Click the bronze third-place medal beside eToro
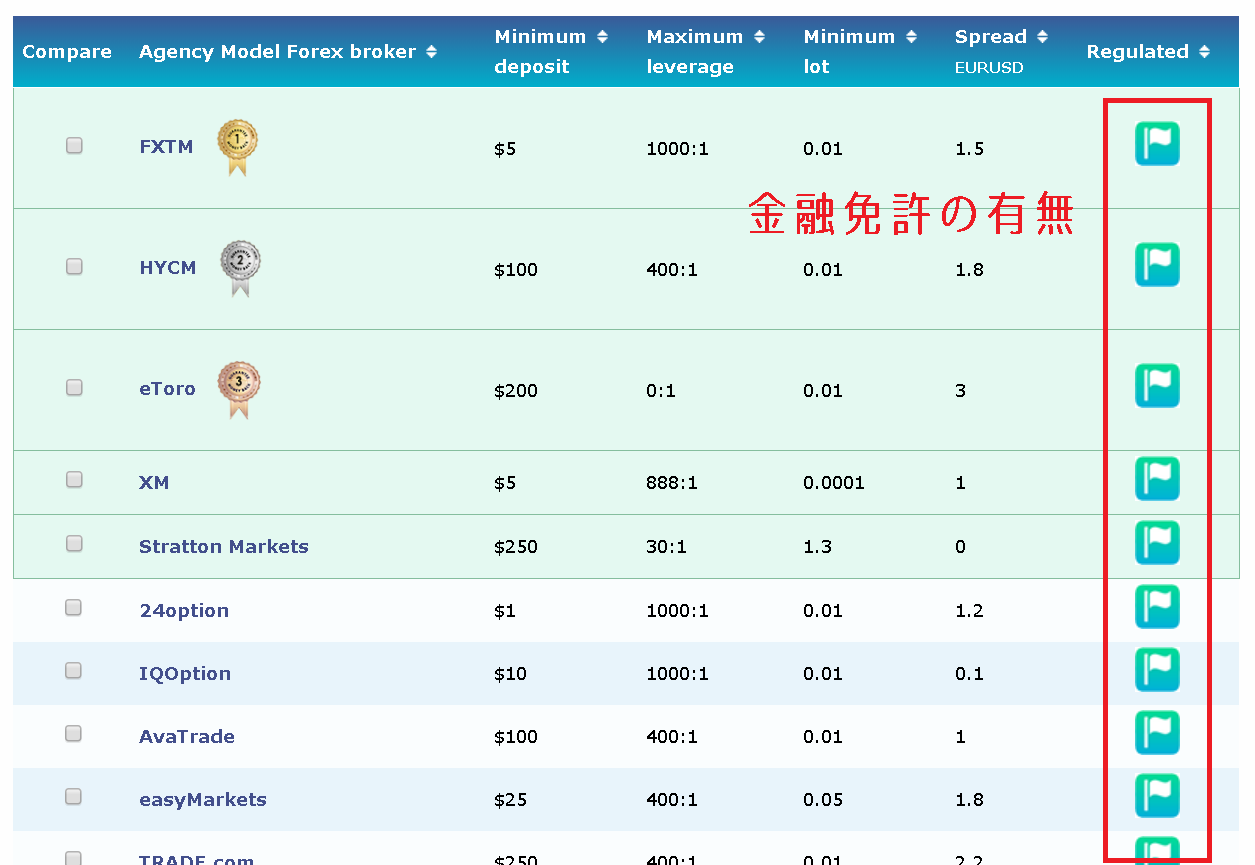This screenshot has height=865, width=1255. 239,388
